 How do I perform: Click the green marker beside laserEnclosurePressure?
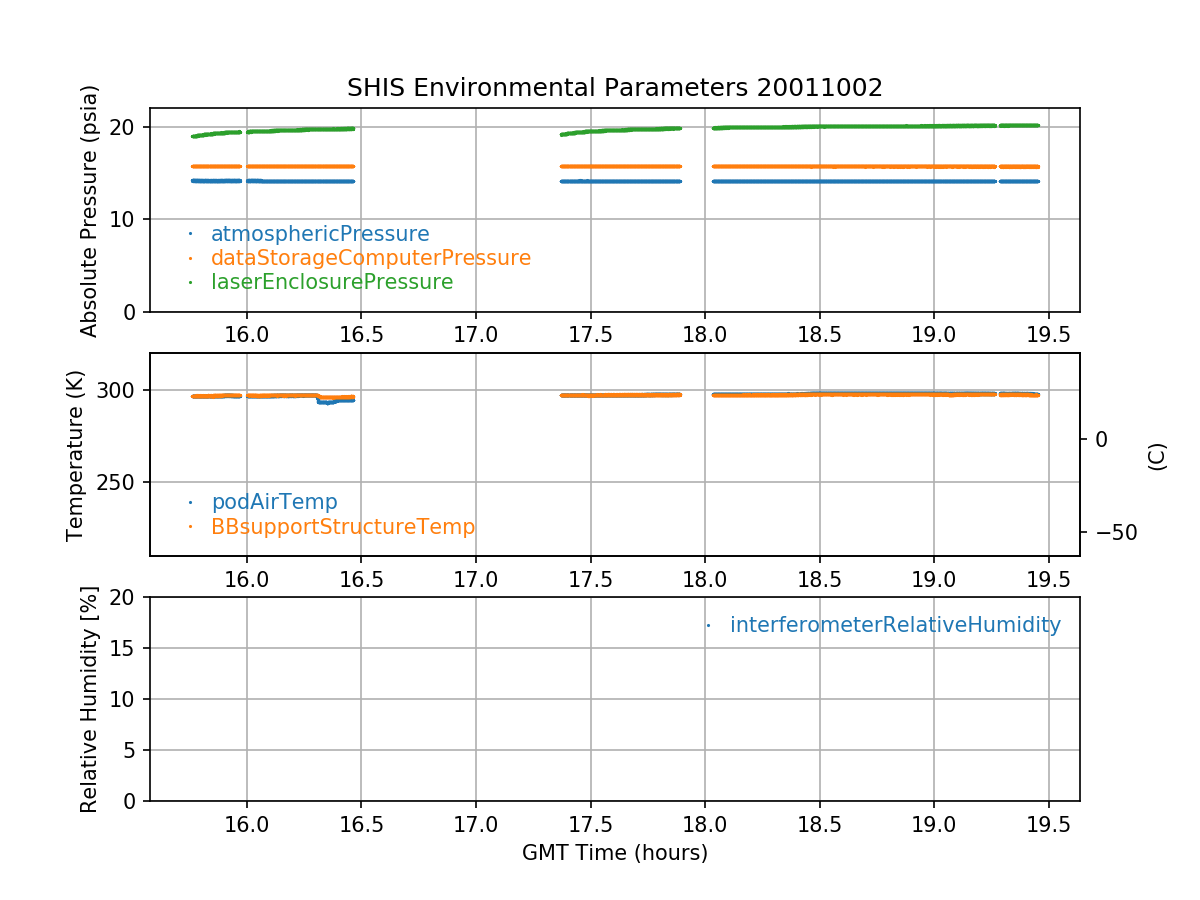coord(190,283)
